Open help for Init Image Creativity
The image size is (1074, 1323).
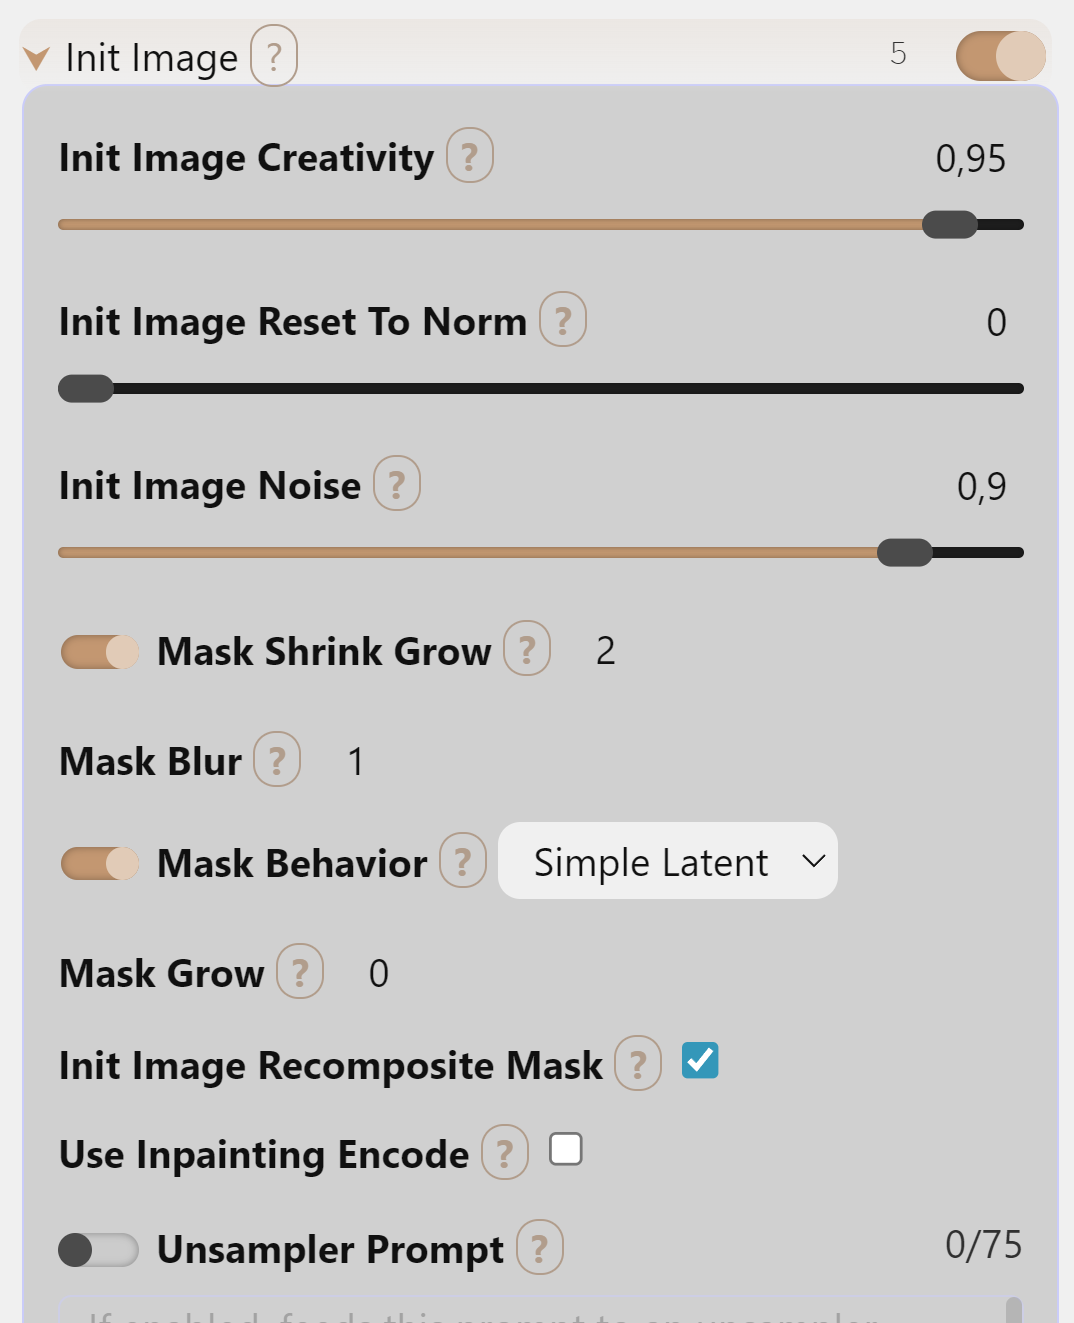469,156
